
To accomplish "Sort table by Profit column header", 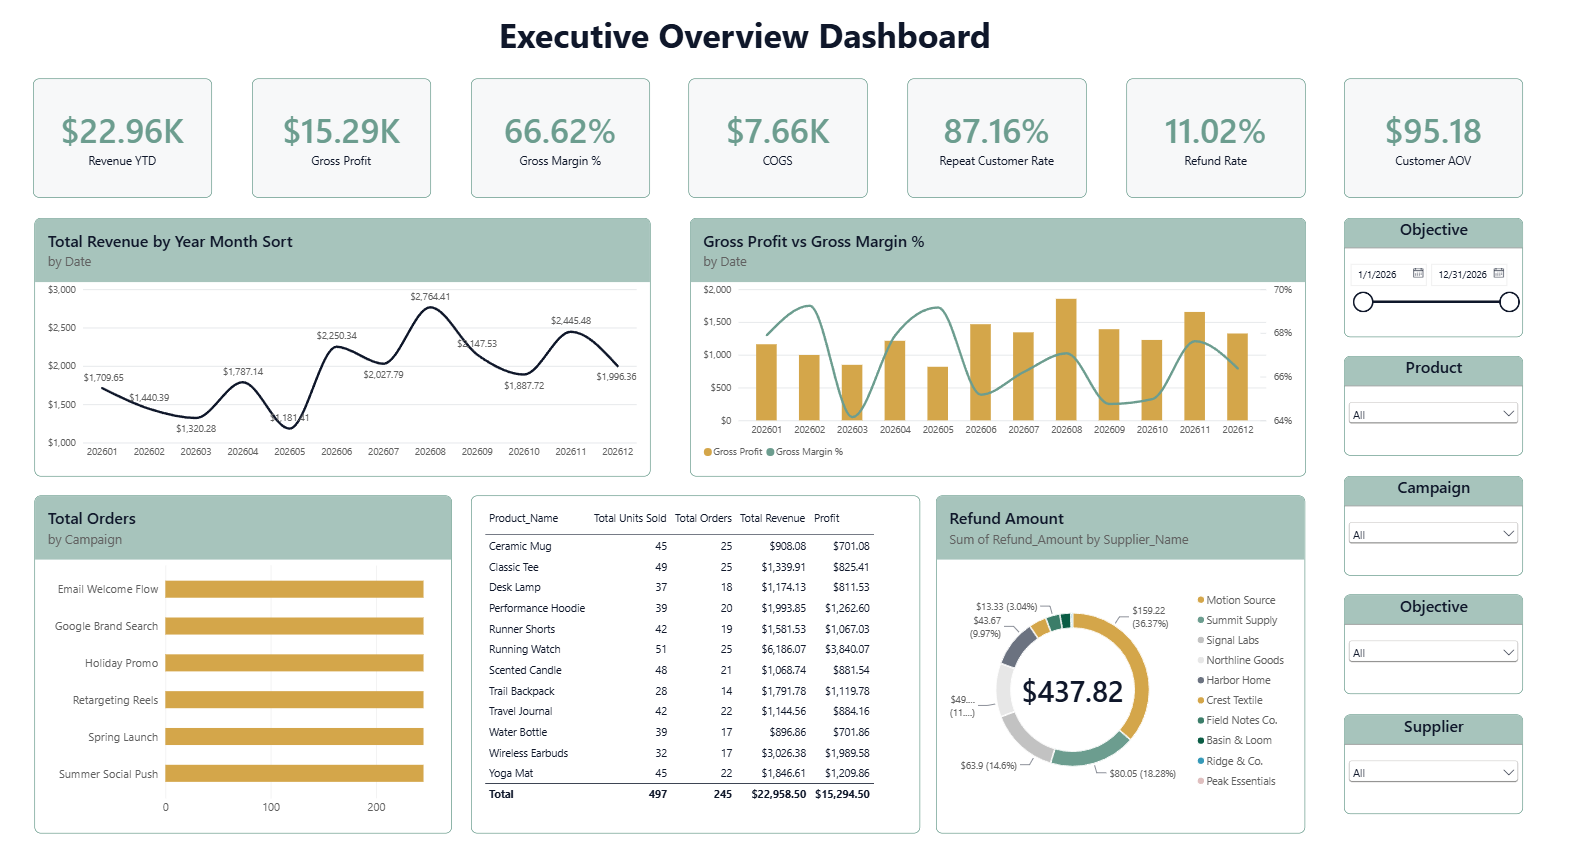I will point(827,518).
